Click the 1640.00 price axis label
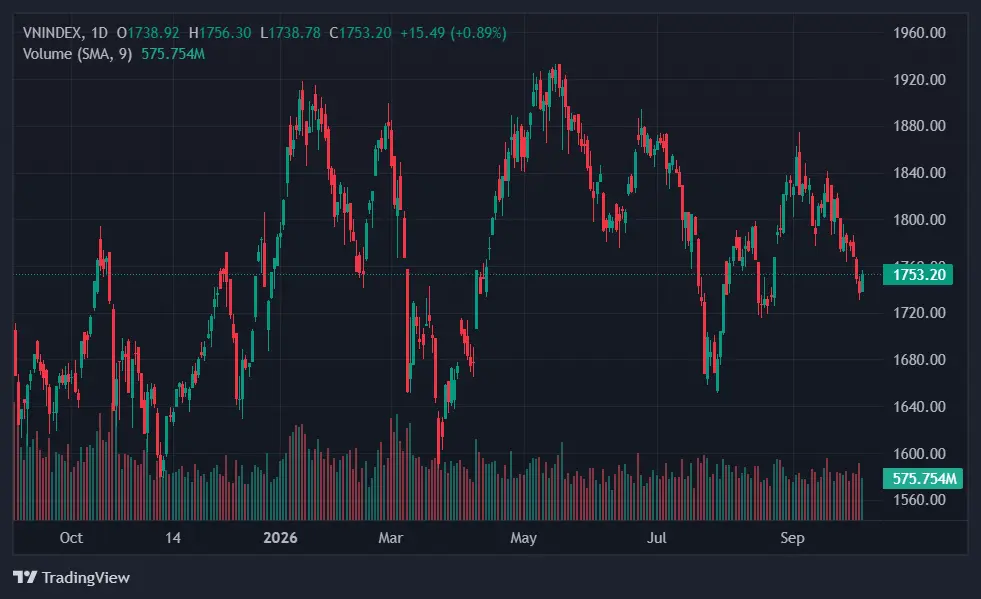 pos(919,407)
